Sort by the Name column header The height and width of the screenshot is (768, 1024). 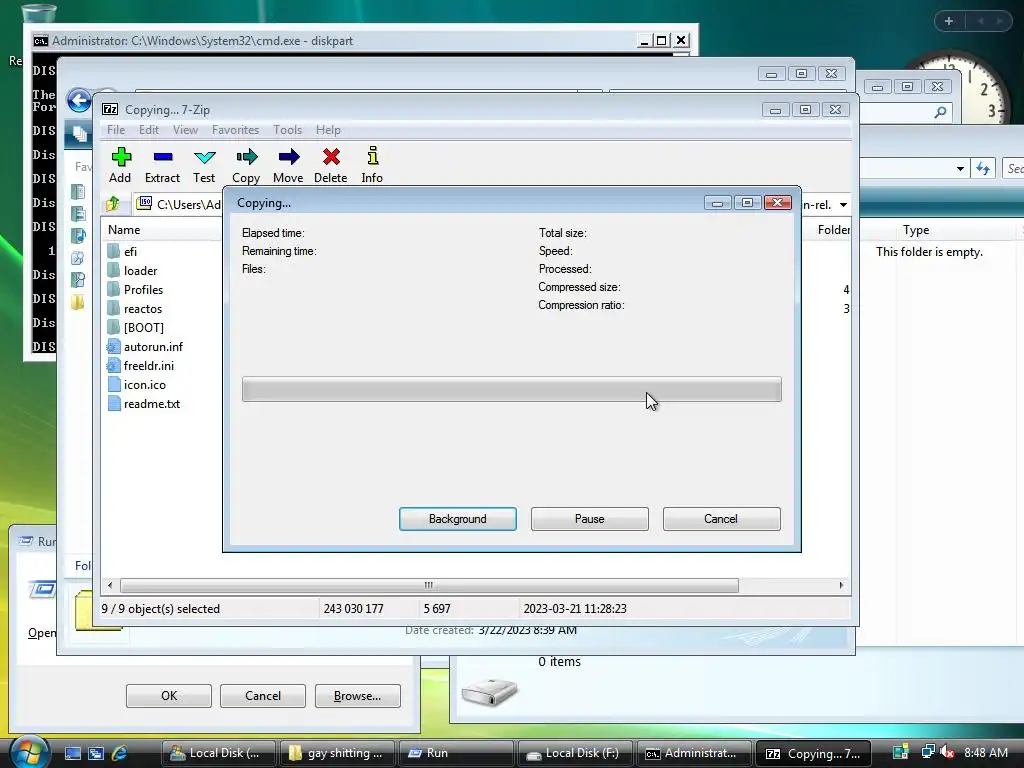(124, 230)
